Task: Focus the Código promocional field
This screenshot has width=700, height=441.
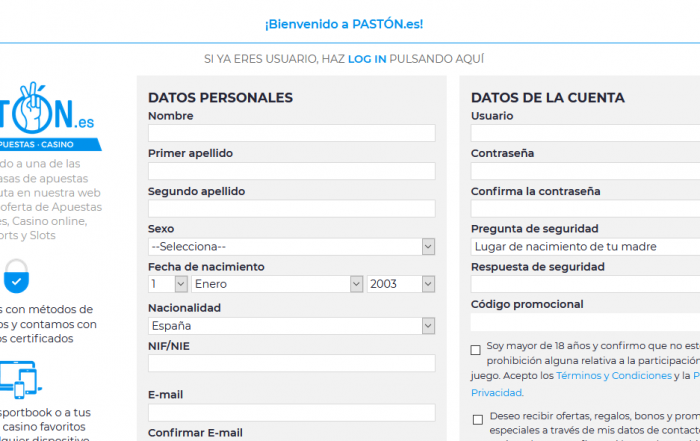Action: click(x=585, y=322)
